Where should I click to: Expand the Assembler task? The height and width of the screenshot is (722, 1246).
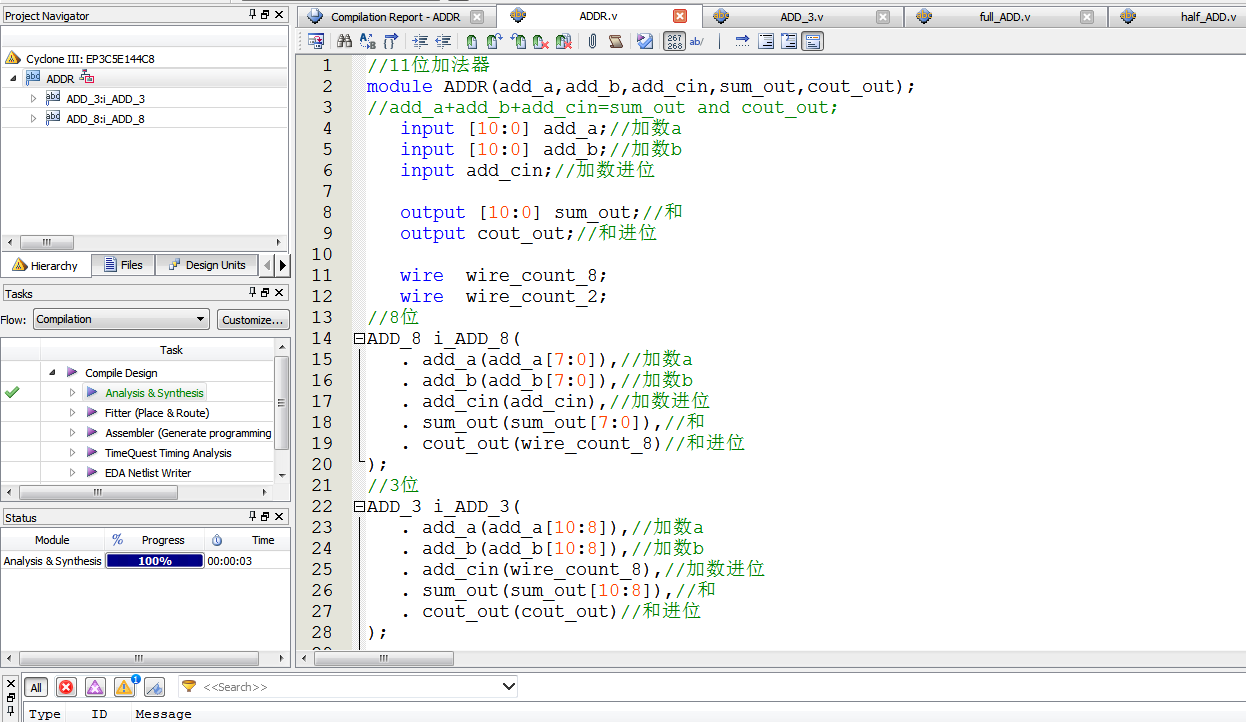click(72, 433)
